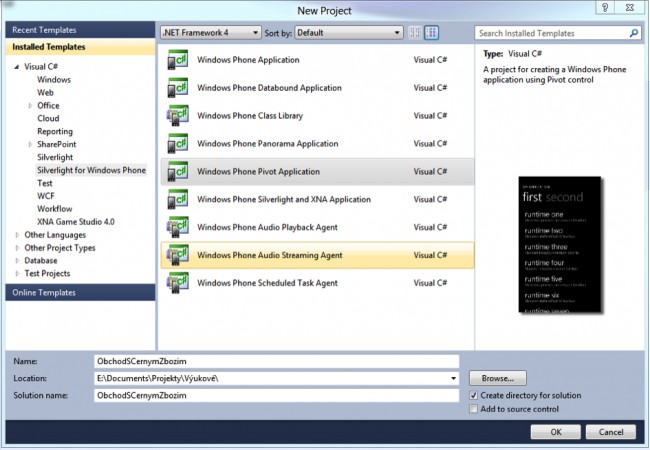Select XNA Game Studio 4.0 category

coord(75,222)
